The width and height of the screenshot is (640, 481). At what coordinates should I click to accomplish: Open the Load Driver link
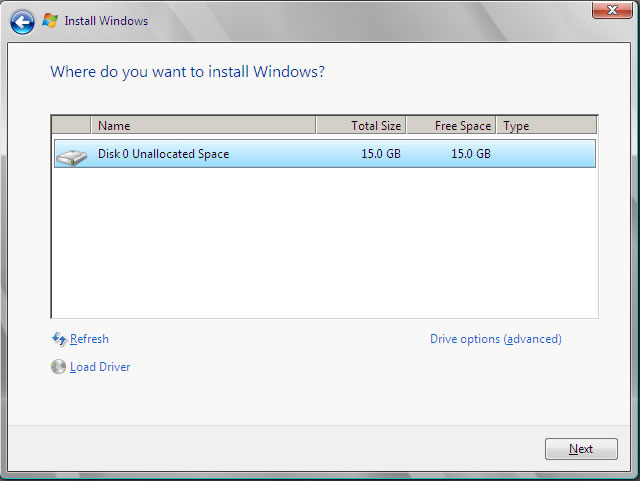coord(100,367)
